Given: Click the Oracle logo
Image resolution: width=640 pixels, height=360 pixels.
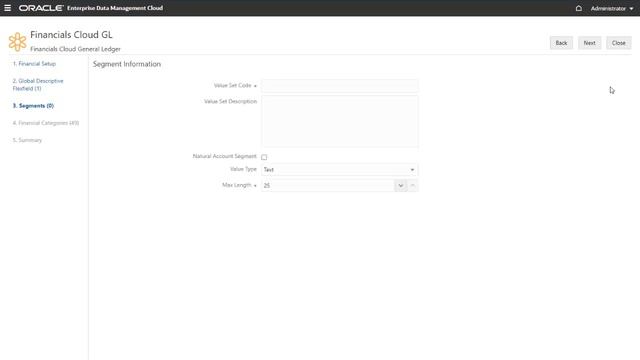Looking at the screenshot, I should click(x=41, y=8).
